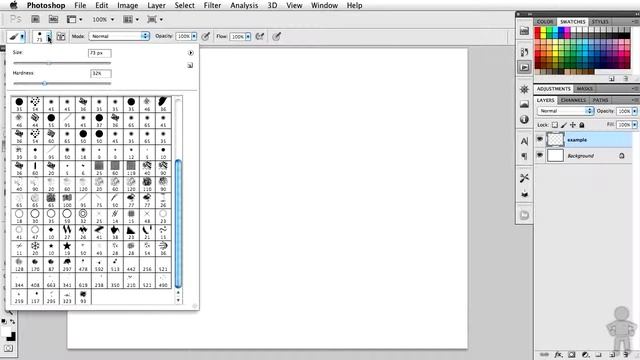Hide the Background layer via eye icon

click(540, 156)
